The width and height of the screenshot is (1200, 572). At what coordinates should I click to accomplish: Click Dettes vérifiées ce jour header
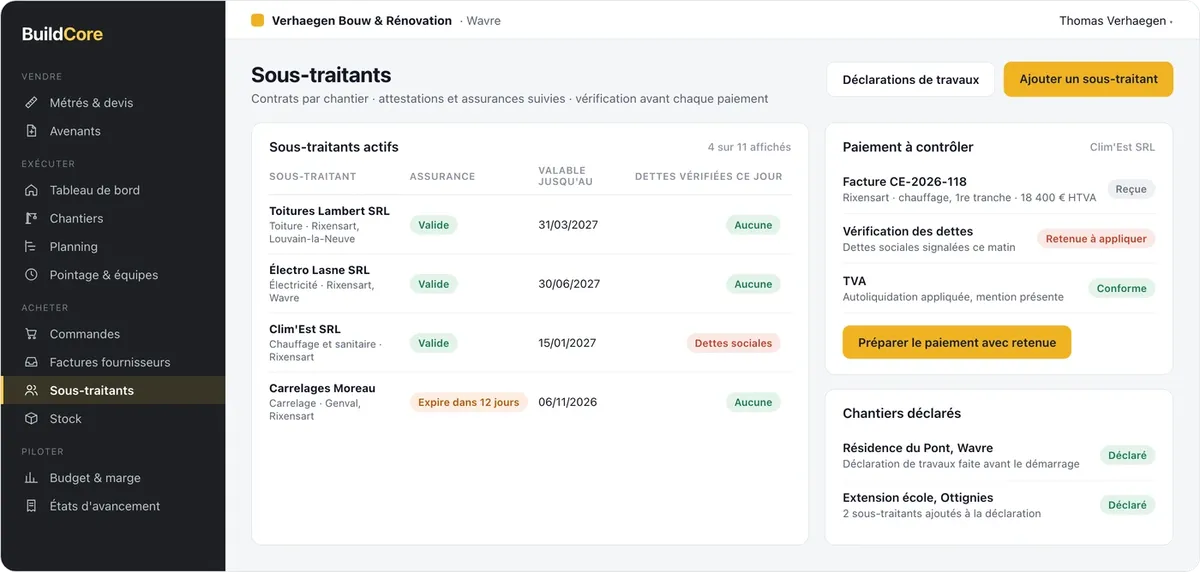[708, 176]
